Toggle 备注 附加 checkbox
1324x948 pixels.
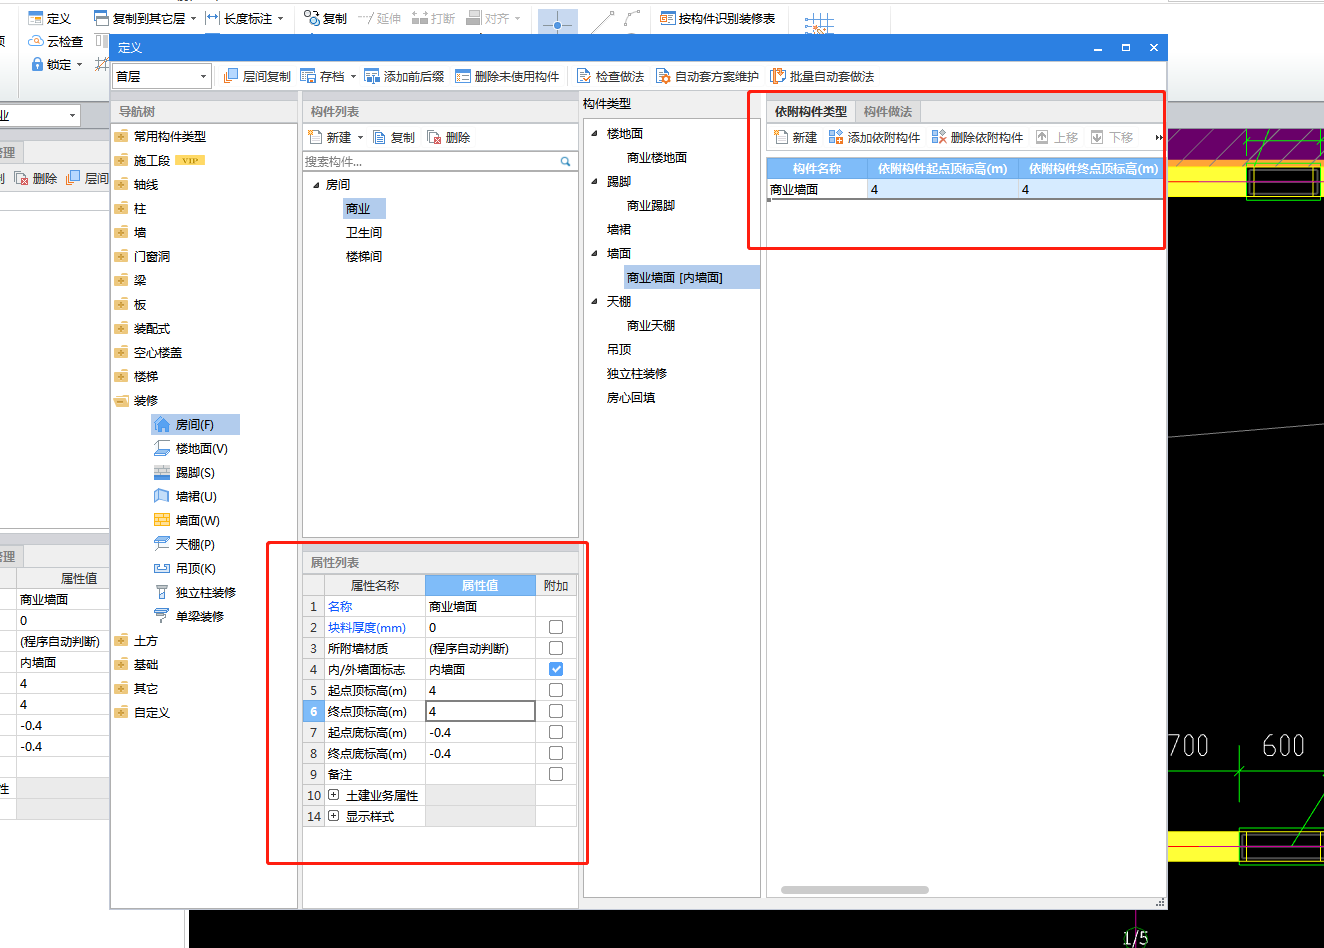[556, 774]
